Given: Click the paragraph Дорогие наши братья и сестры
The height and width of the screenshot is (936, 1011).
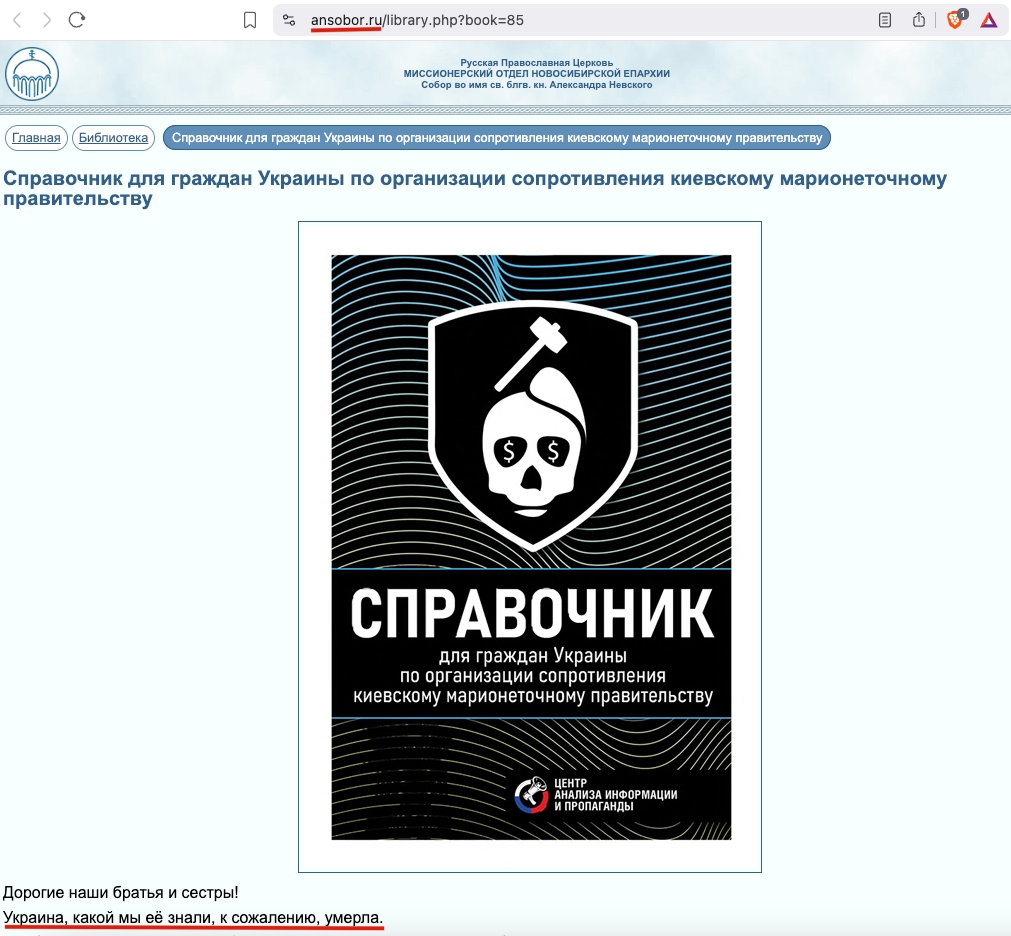Looking at the screenshot, I should tap(121, 892).
